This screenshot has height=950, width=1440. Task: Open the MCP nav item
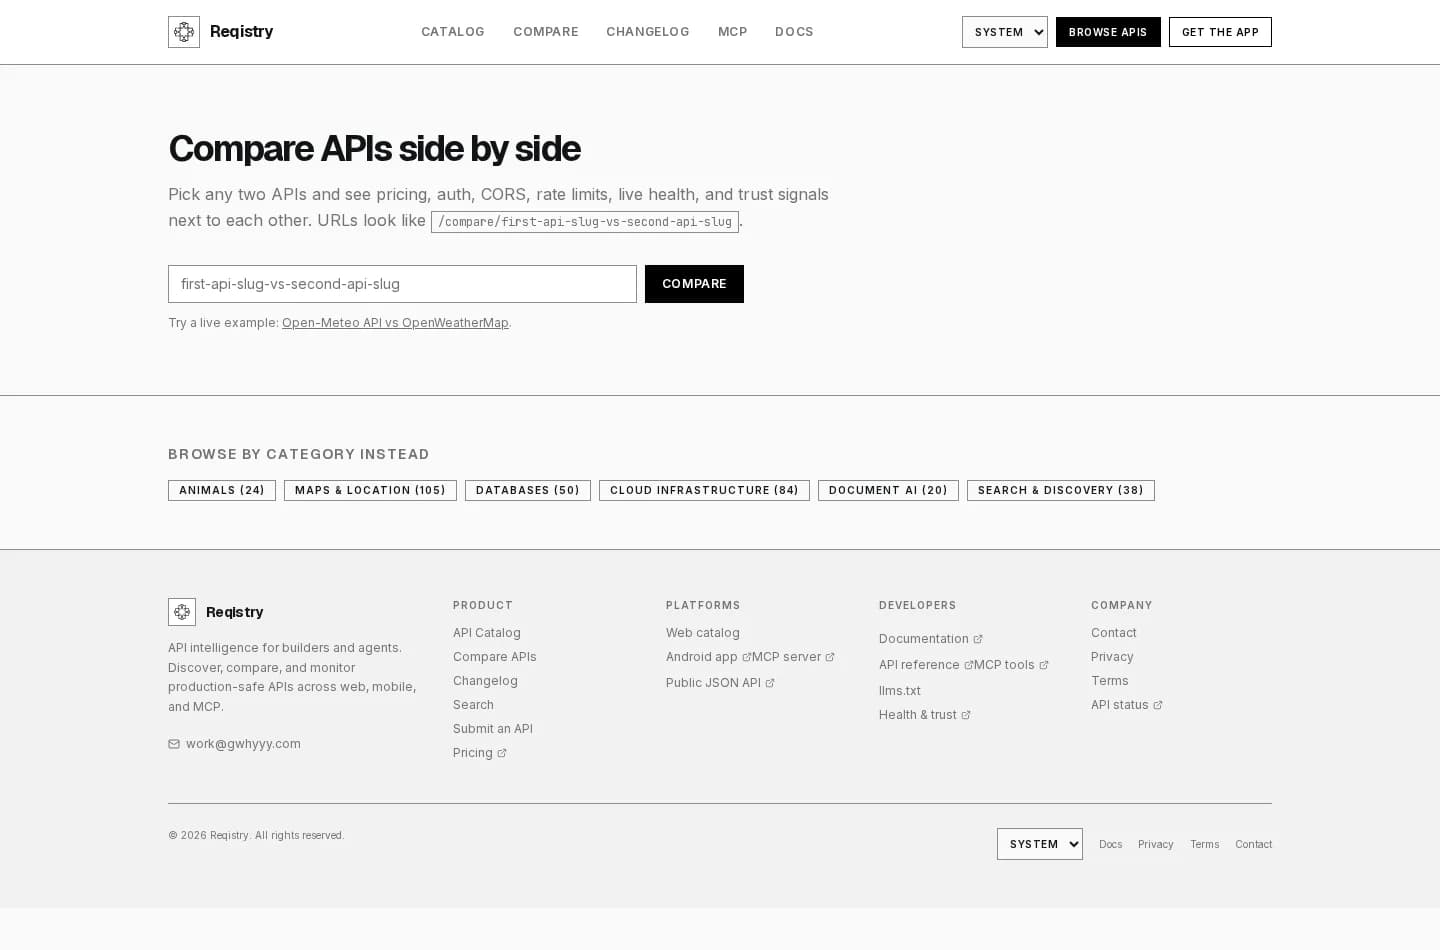(733, 32)
